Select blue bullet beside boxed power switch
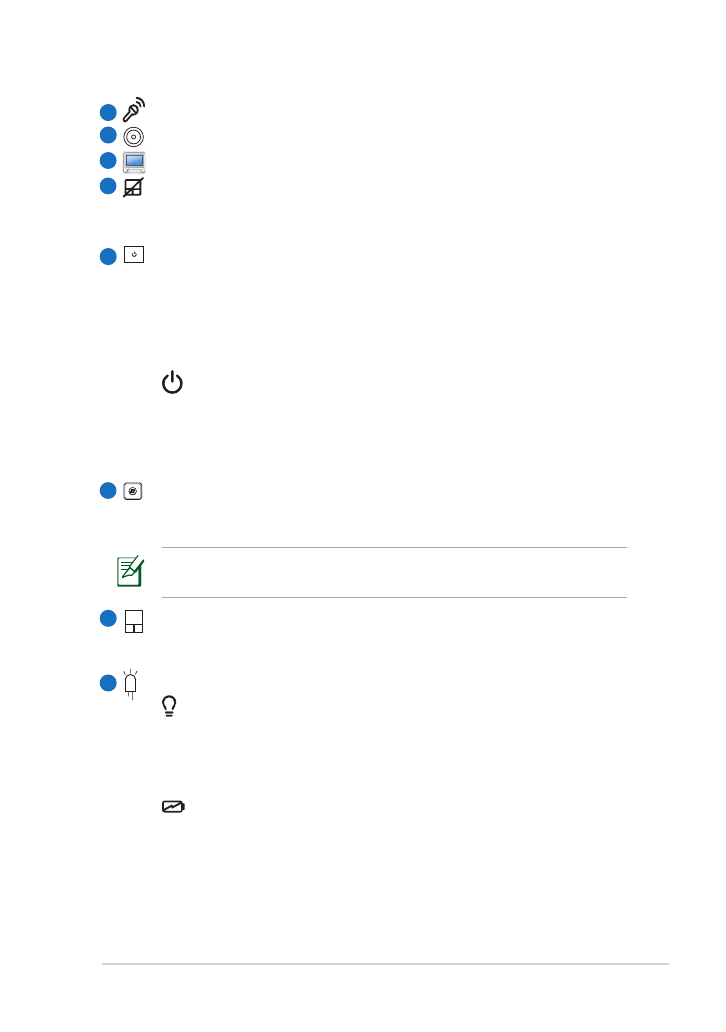Image resolution: width=726 pixels, height=1032 pixels. coord(108,257)
